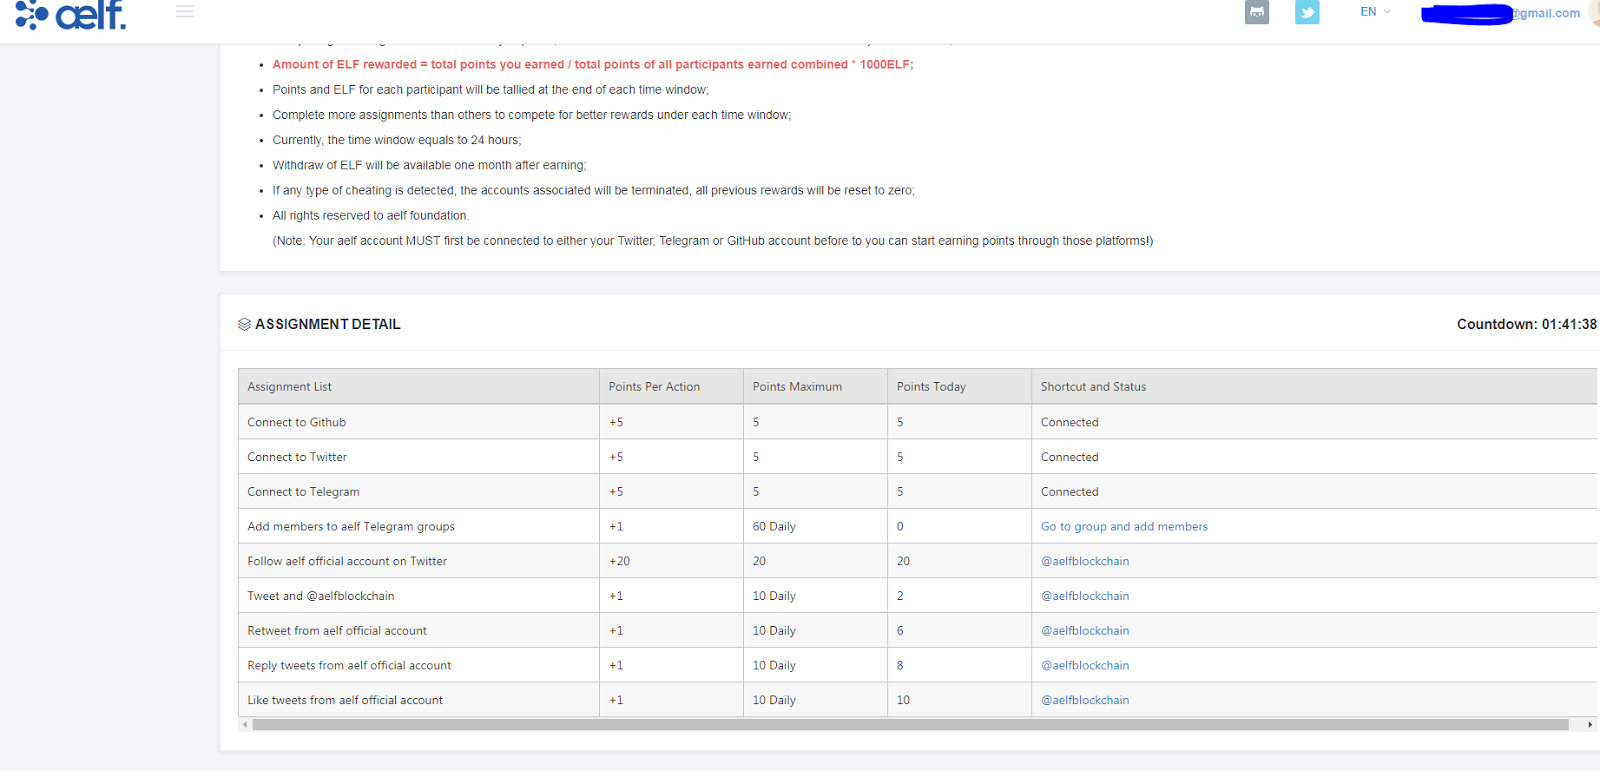This screenshot has width=1600, height=771.
Task: Click the 'If any type of cheating' rule
Action: [593, 190]
